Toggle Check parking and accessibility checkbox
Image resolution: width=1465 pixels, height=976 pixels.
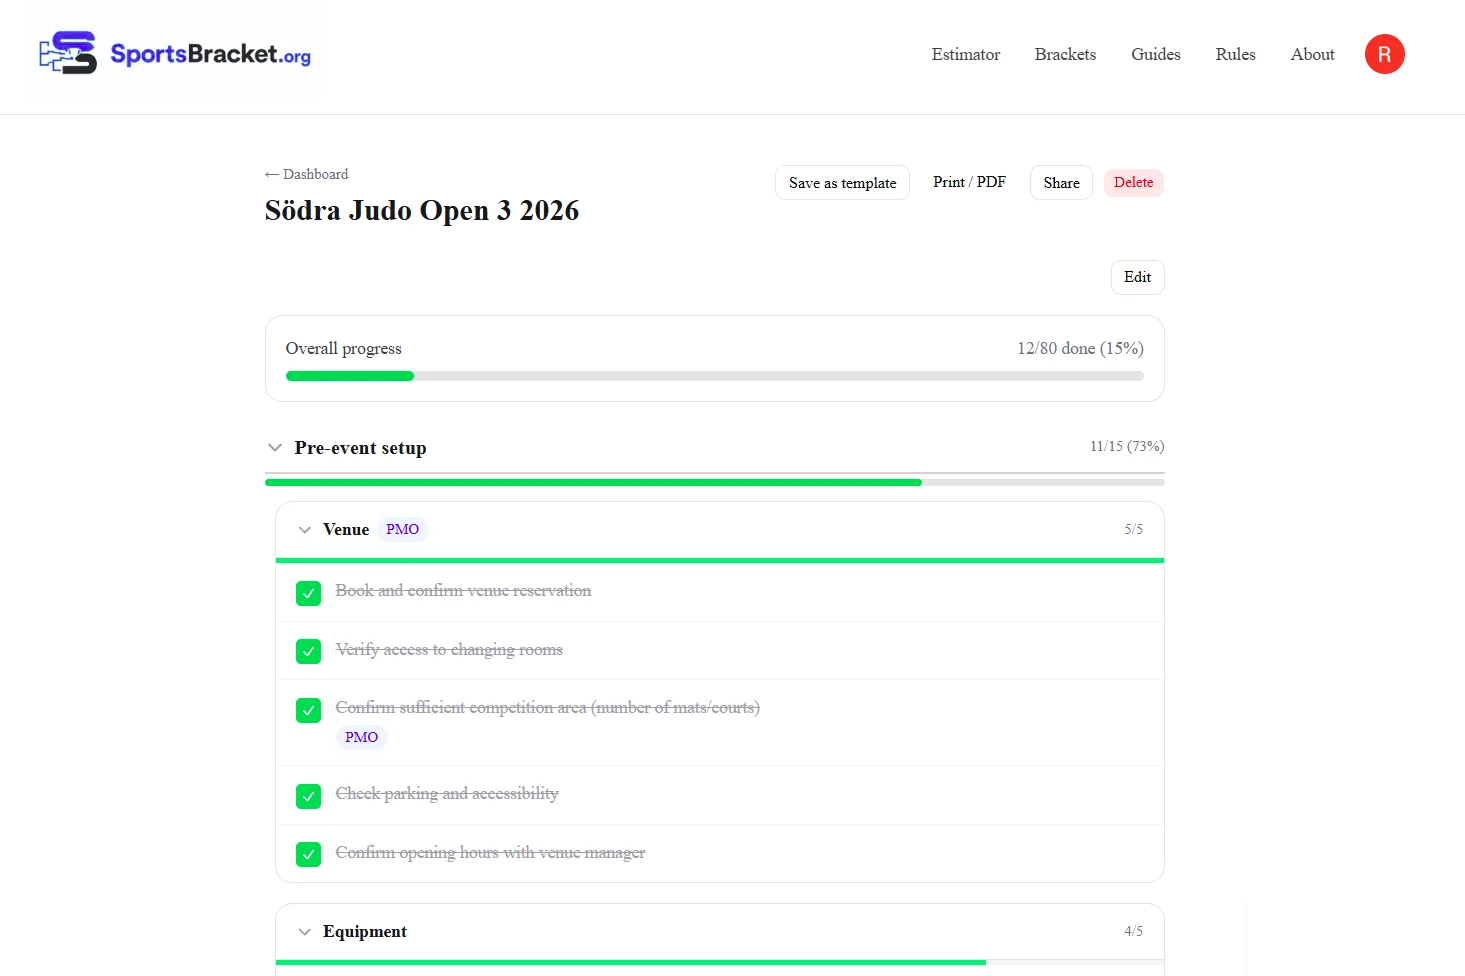click(308, 796)
